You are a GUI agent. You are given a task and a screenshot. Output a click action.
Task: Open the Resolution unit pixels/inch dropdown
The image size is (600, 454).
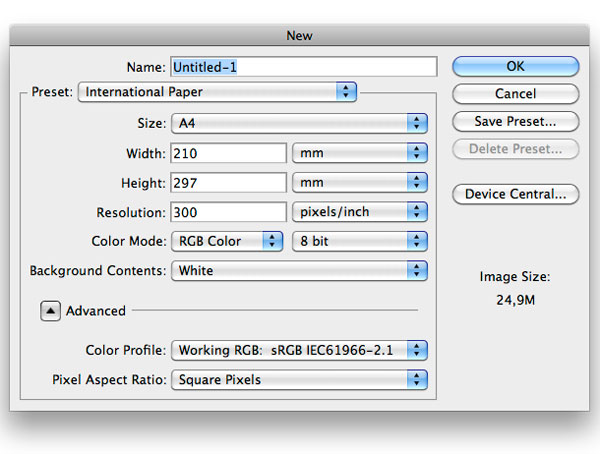click(x=360, y=212)
